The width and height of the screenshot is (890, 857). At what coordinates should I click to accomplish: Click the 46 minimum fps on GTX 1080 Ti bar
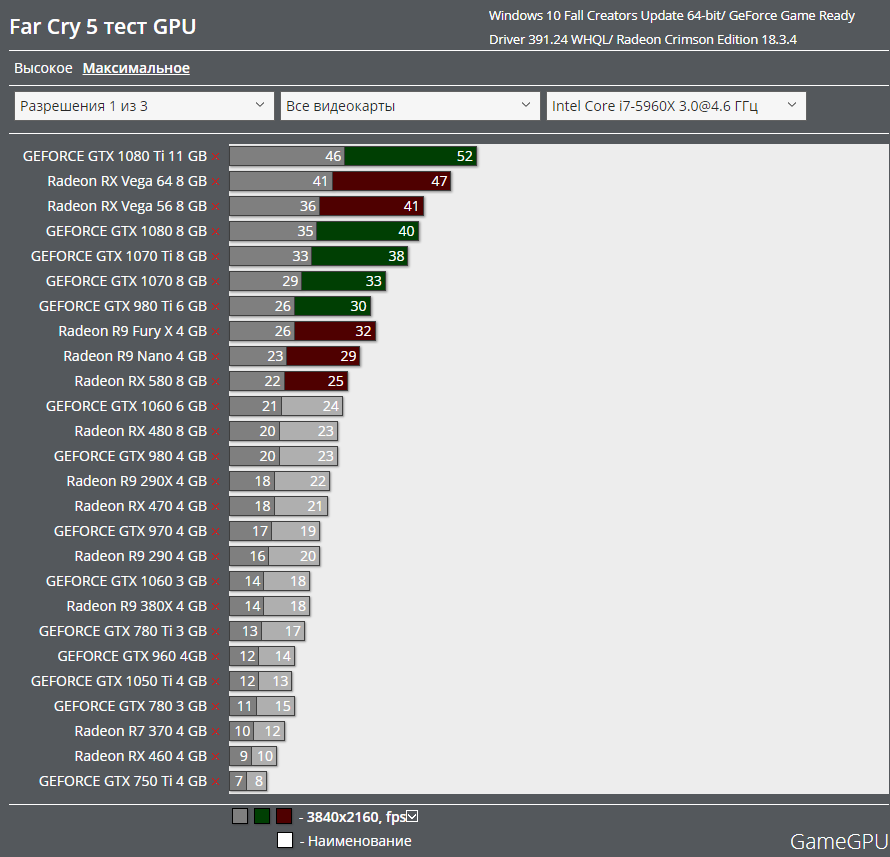tap(333, 156)
